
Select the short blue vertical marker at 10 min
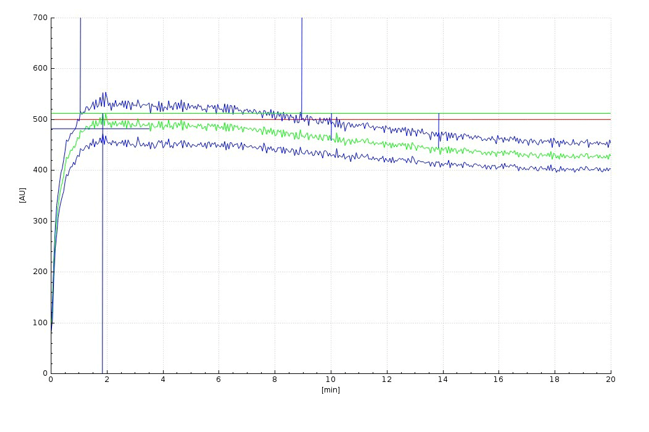331,127
